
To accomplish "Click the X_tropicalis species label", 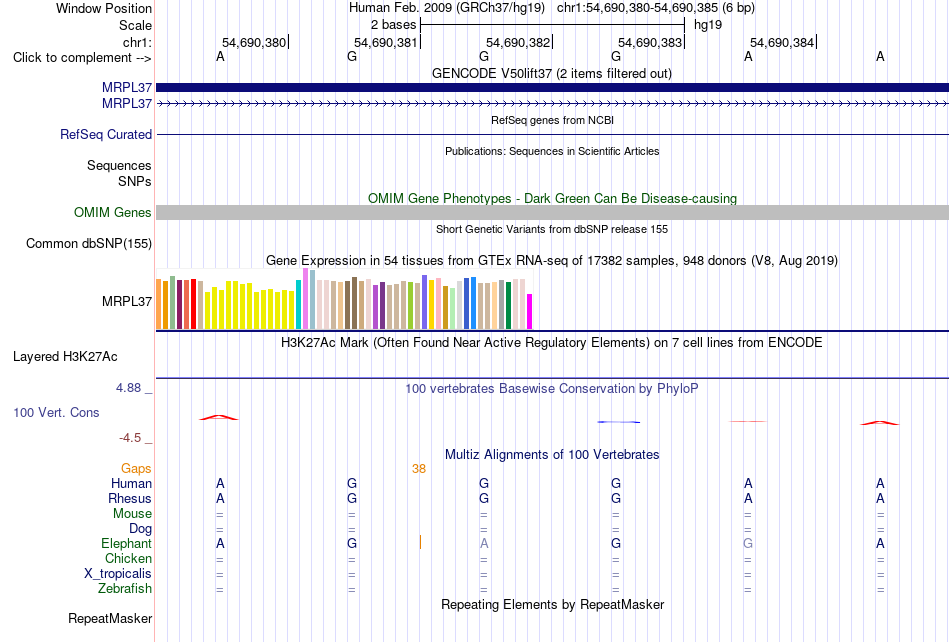I will click(x=118, y=574).
